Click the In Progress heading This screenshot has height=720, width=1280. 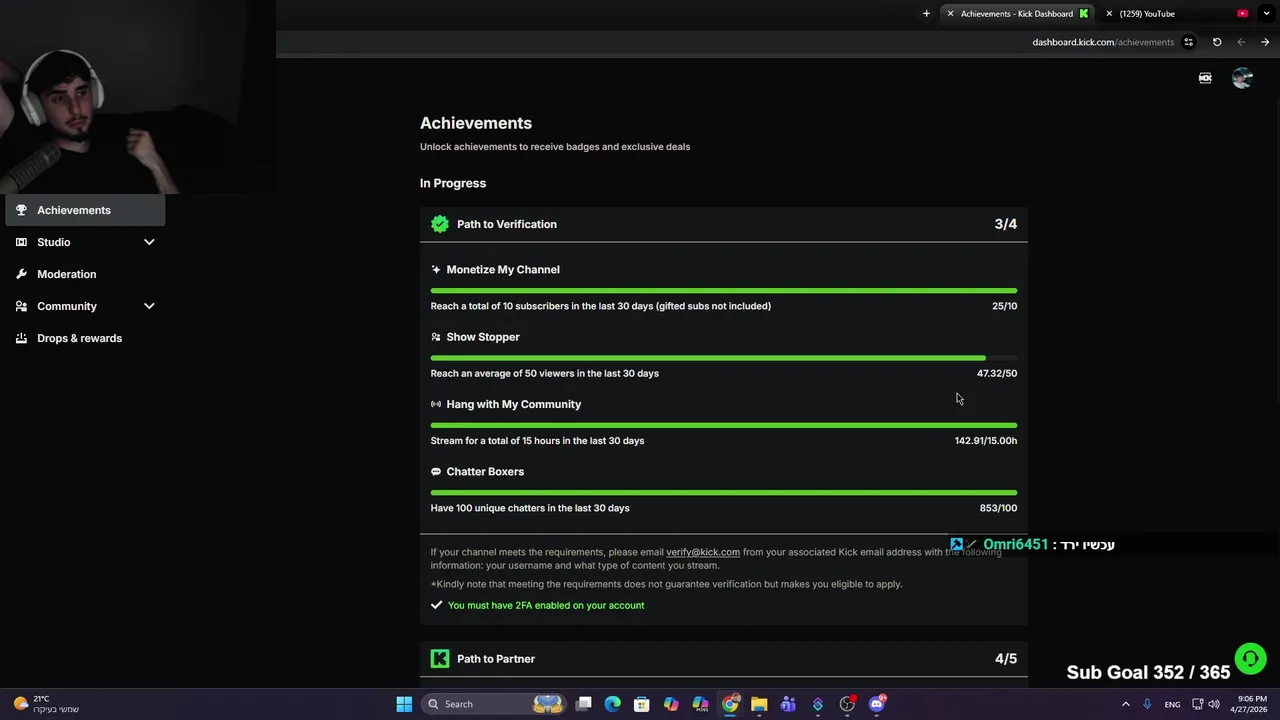tap(453, 183)
